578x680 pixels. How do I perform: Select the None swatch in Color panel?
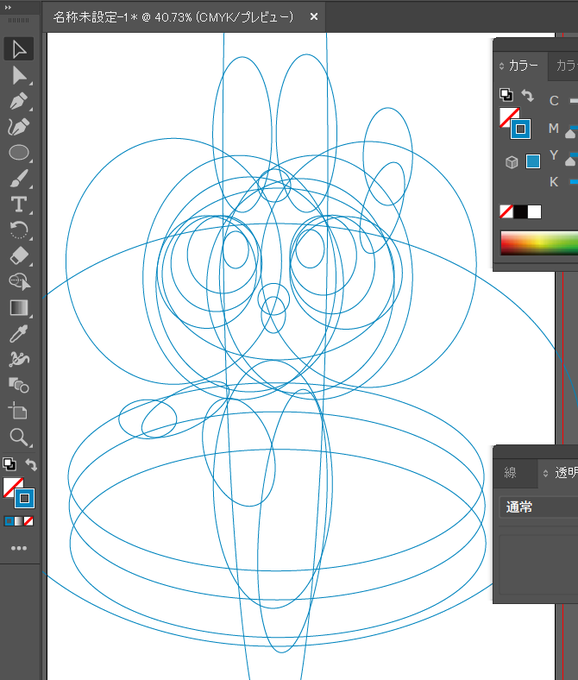pyautogui.click(x=506, y=212)
